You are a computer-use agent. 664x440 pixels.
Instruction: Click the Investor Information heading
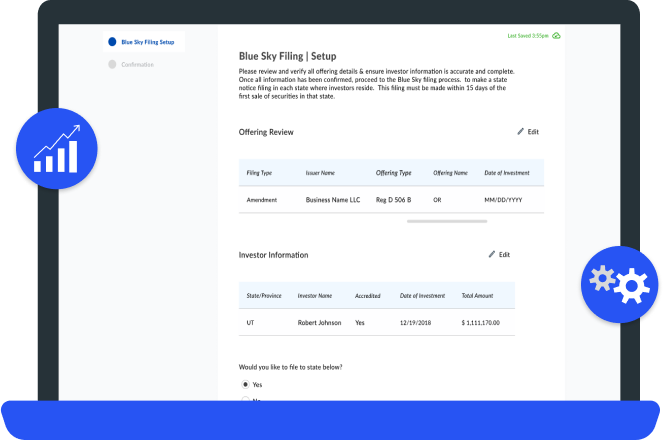click(273, 255)
